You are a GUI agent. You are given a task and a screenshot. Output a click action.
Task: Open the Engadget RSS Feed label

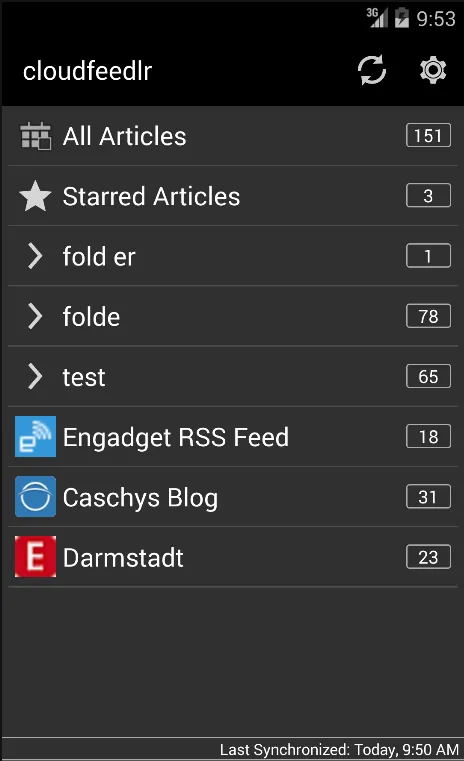point(176,437)
